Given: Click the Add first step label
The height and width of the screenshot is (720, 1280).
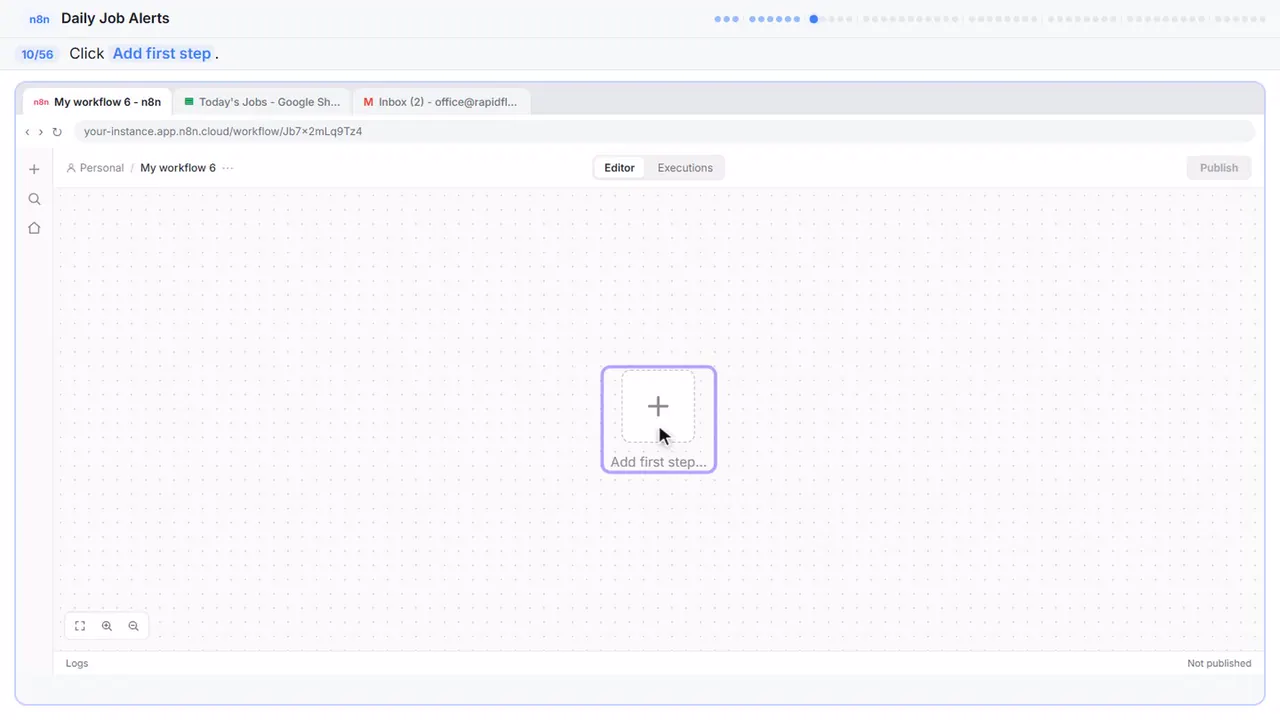Looking at the screenshot, I should click(658, 462).
